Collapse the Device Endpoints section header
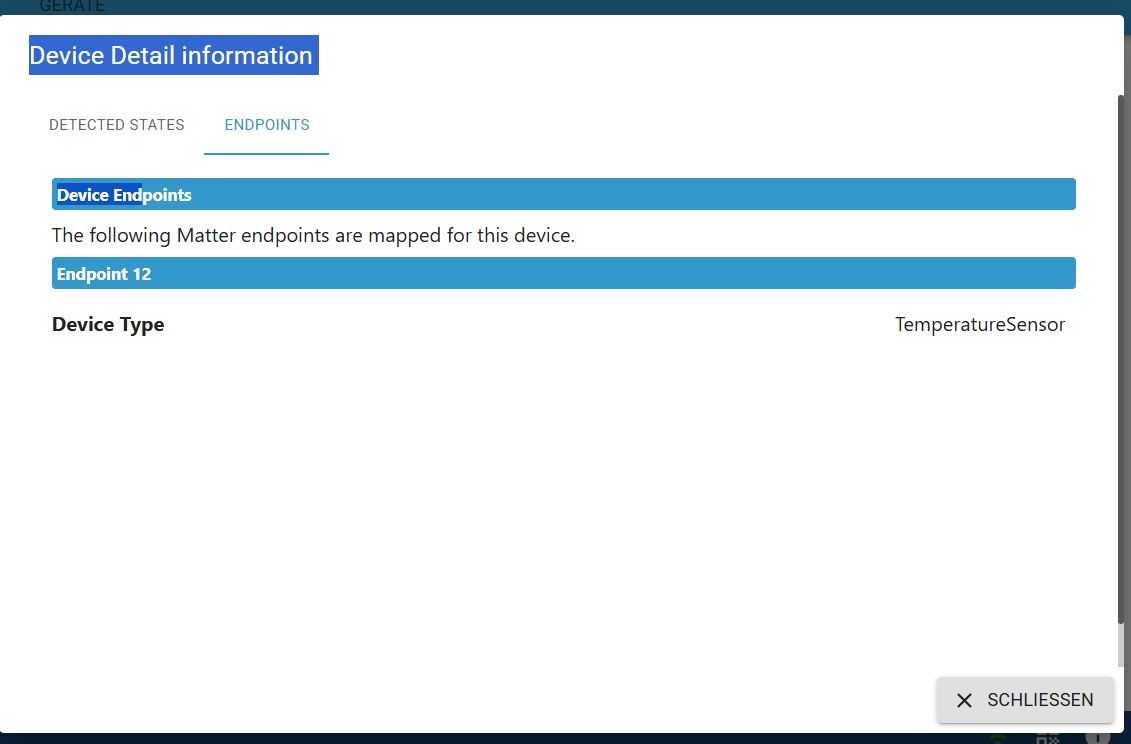The height and width of the screenshot is (744, 1131). pyautogui.click(x=563, y=194)
